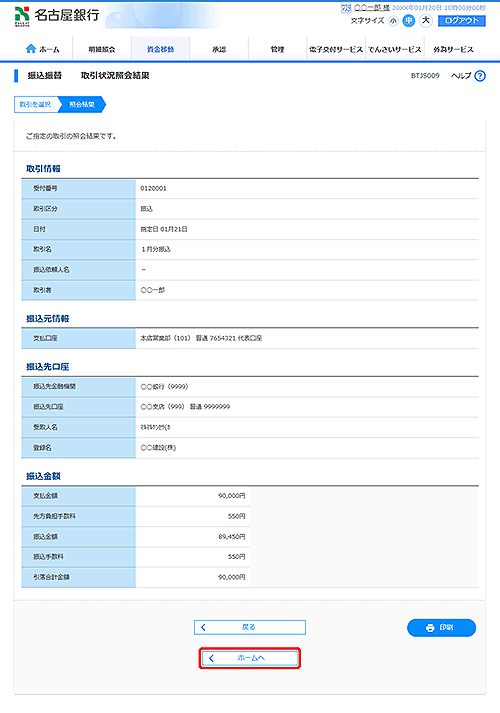Open the 承認 menu tab
Image resolution: width=500 pixels, height=713 pixels.
click(x=219, y=49)
